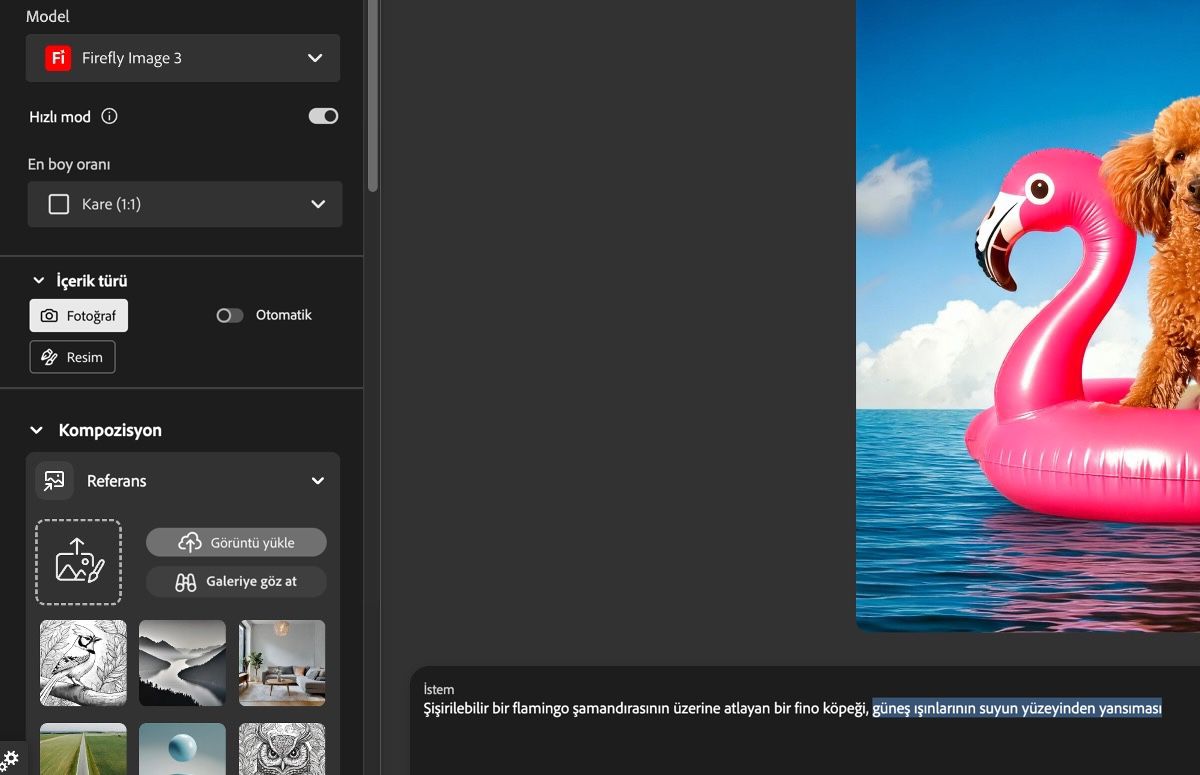This screenshot has height=775, width=1200.
Task: Collapse the Referans panel chevron
Action: (318, 481)
